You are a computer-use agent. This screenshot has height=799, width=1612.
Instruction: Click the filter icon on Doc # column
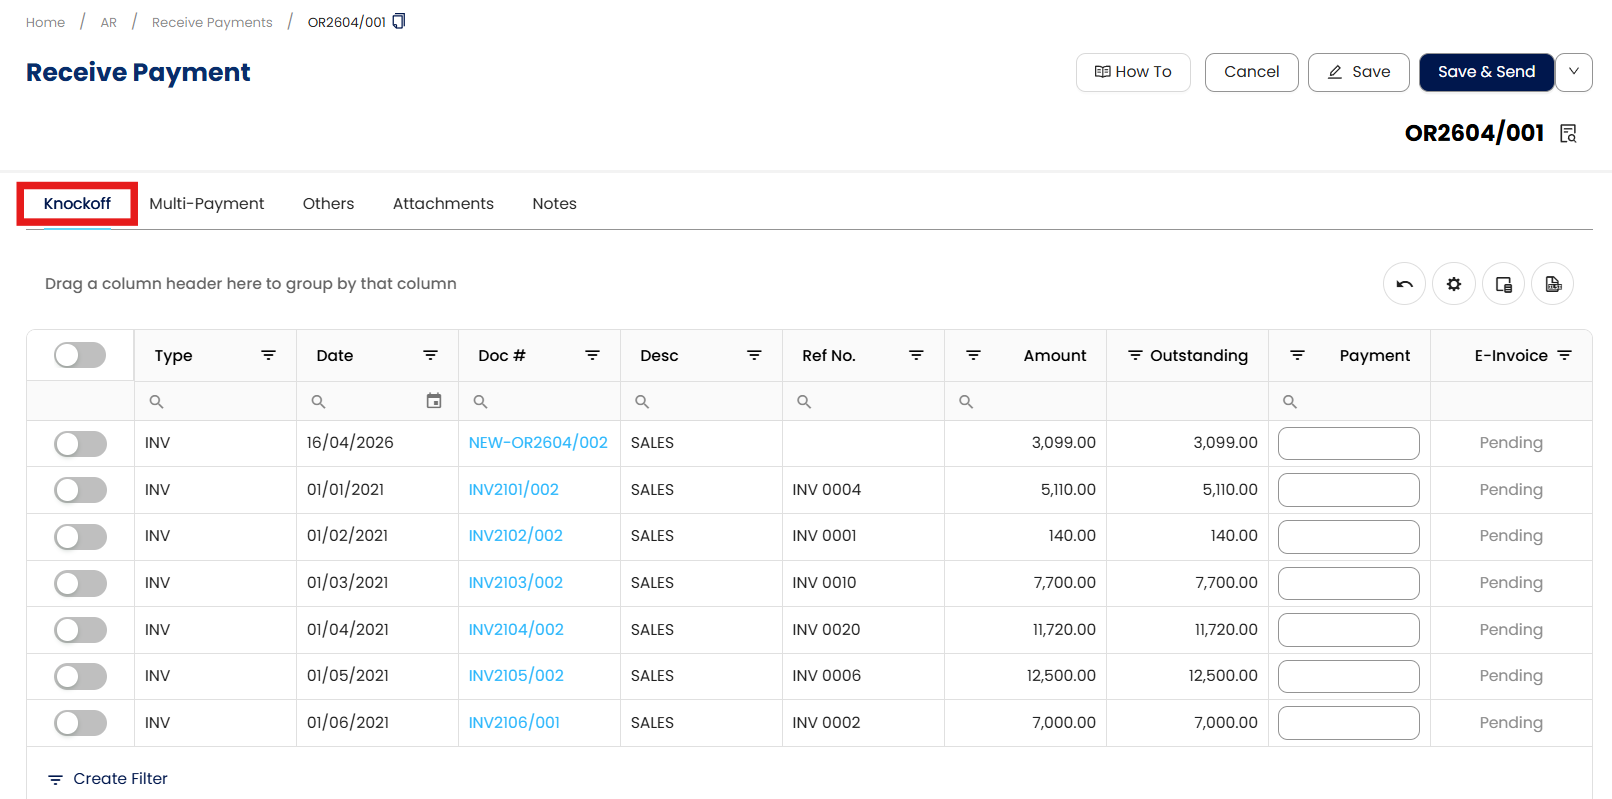[592, 355]
